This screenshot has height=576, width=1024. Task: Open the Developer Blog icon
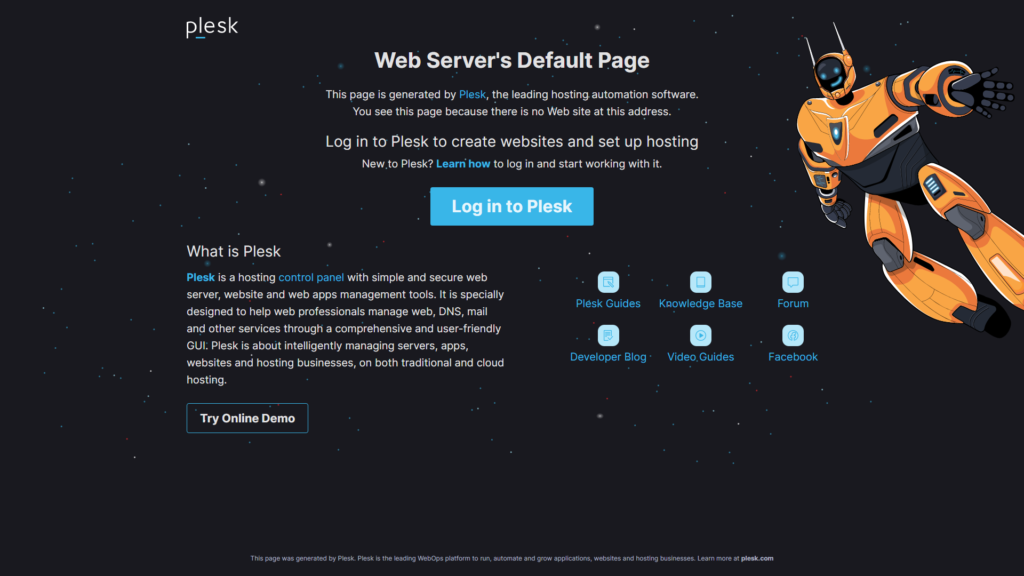(608, 336)
